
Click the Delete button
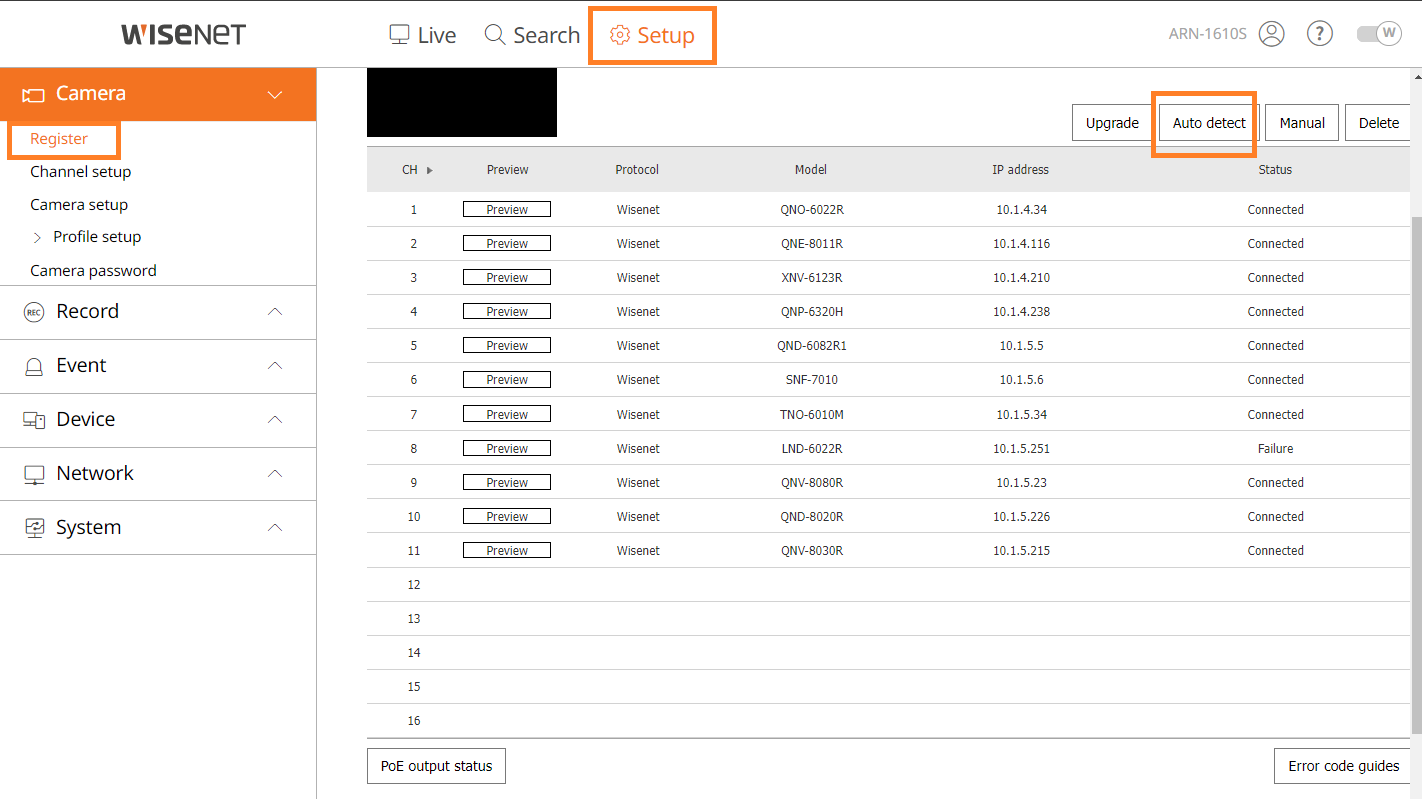click(1379, 123)
